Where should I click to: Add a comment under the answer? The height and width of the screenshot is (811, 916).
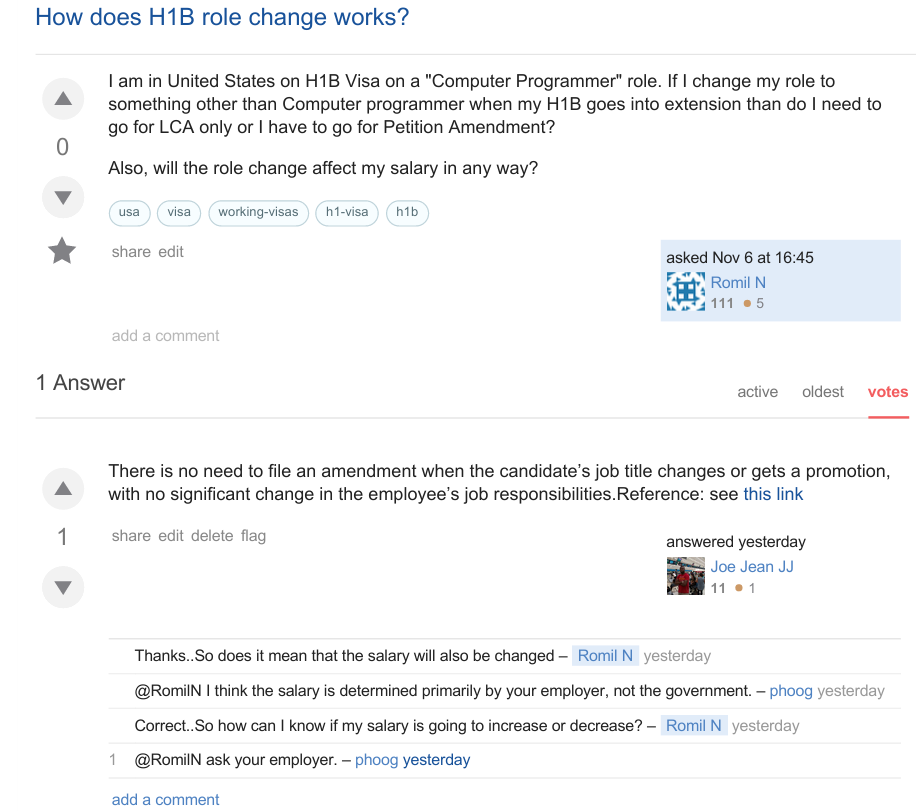click(165, 799)
